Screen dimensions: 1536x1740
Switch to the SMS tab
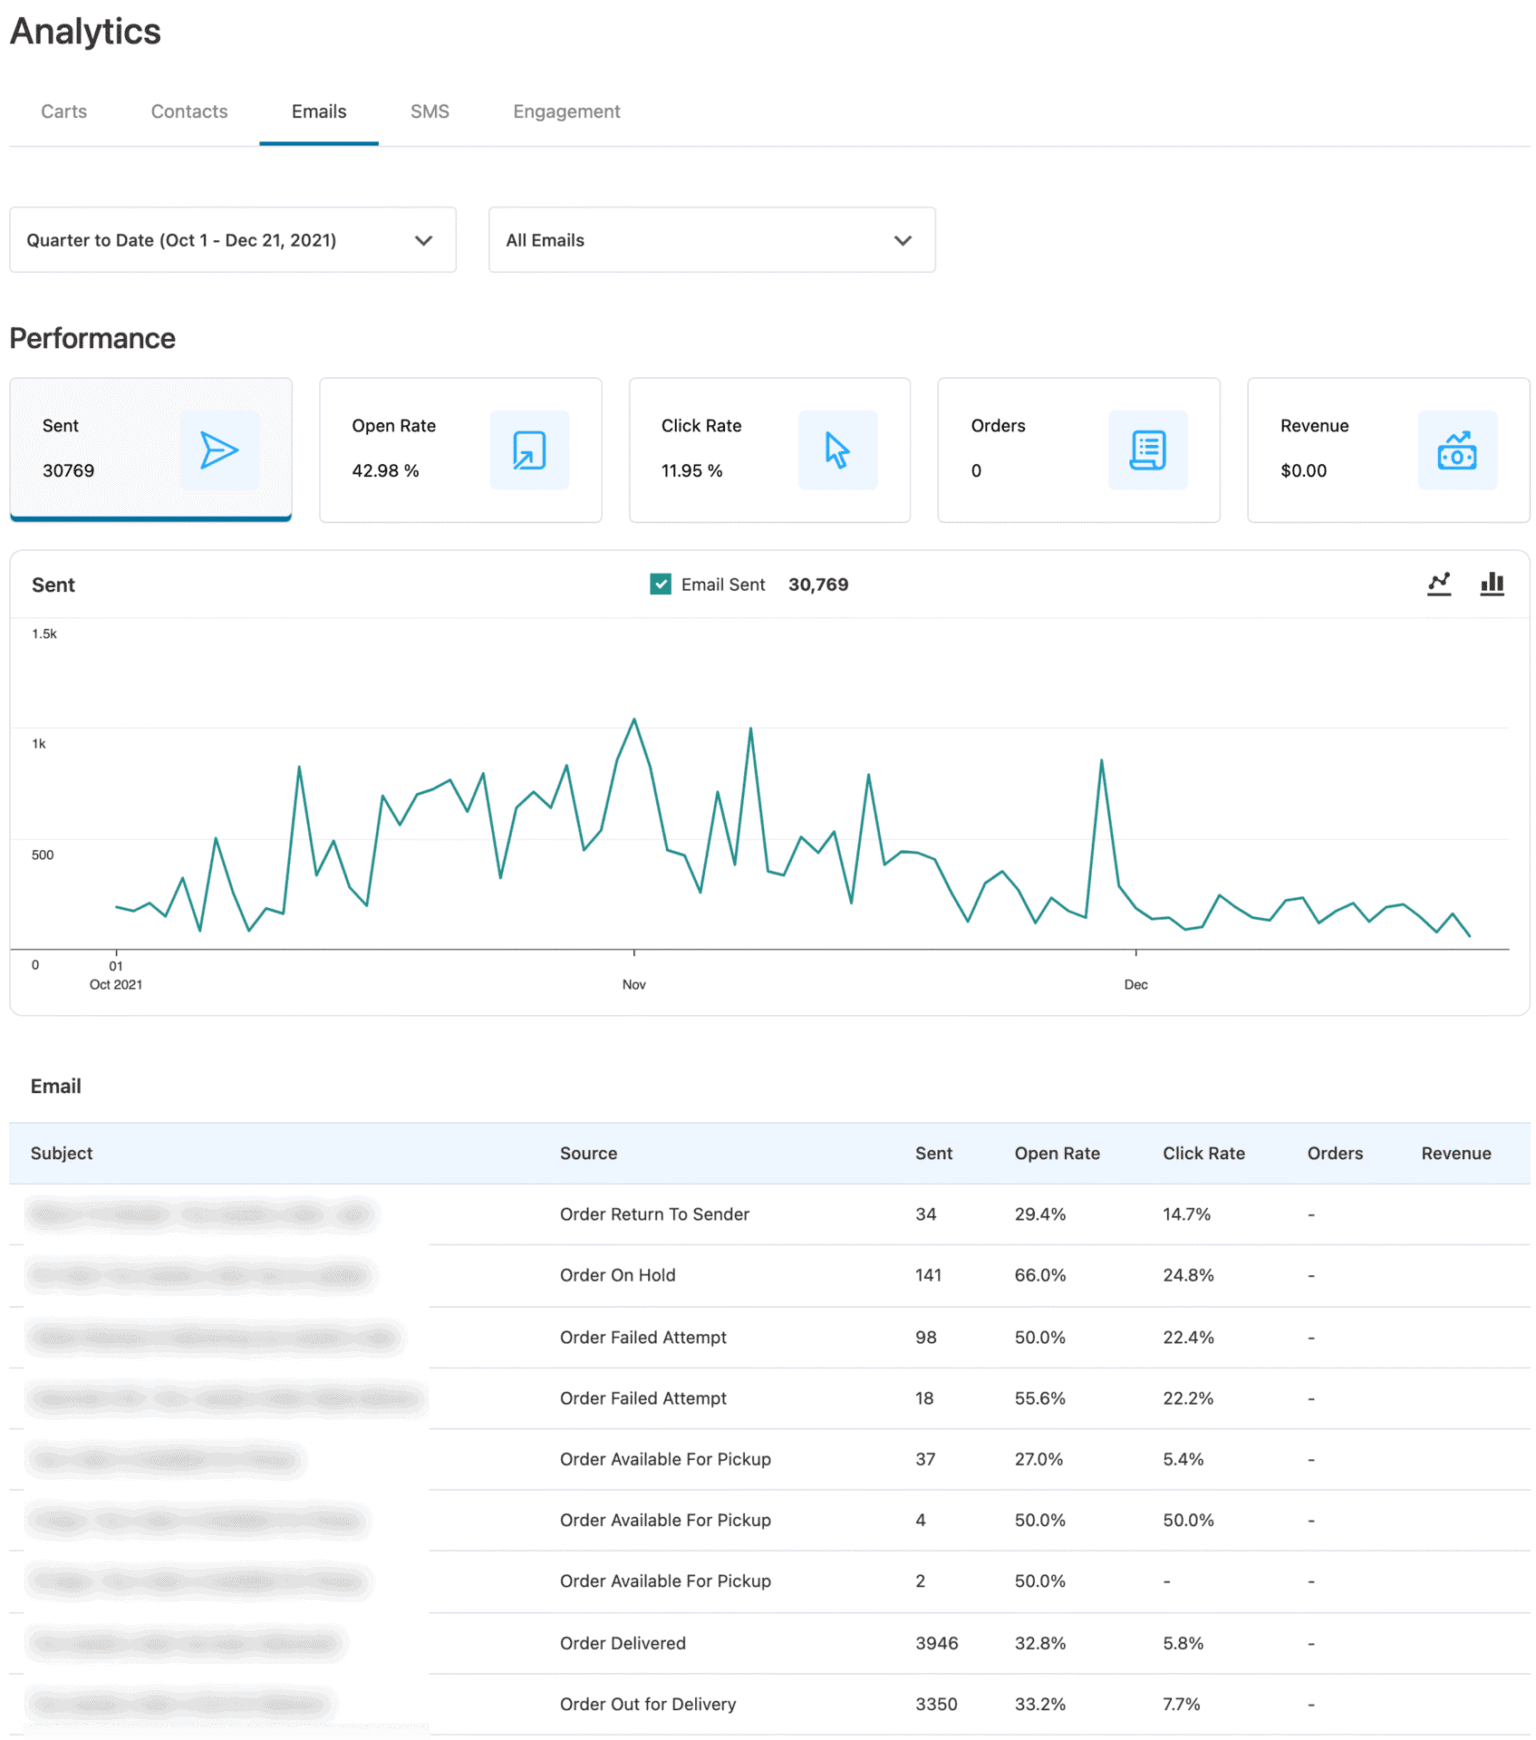pyautogui.click(x=430, y=111)
